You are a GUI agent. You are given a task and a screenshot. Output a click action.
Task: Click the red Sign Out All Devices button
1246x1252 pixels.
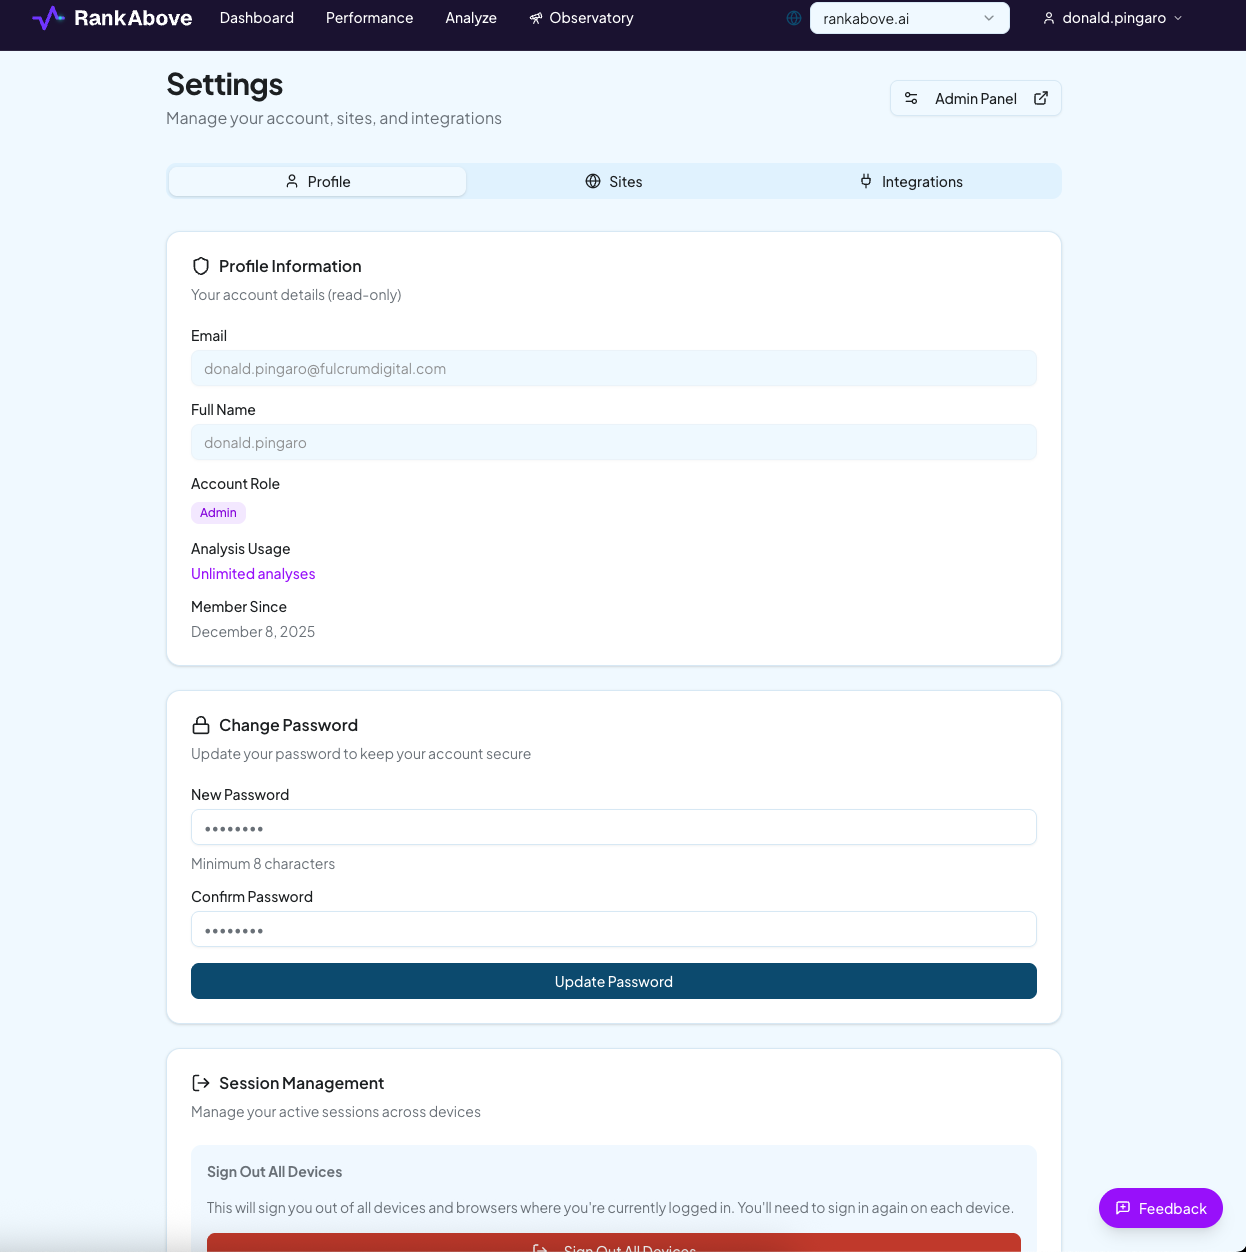[614, 1242]
